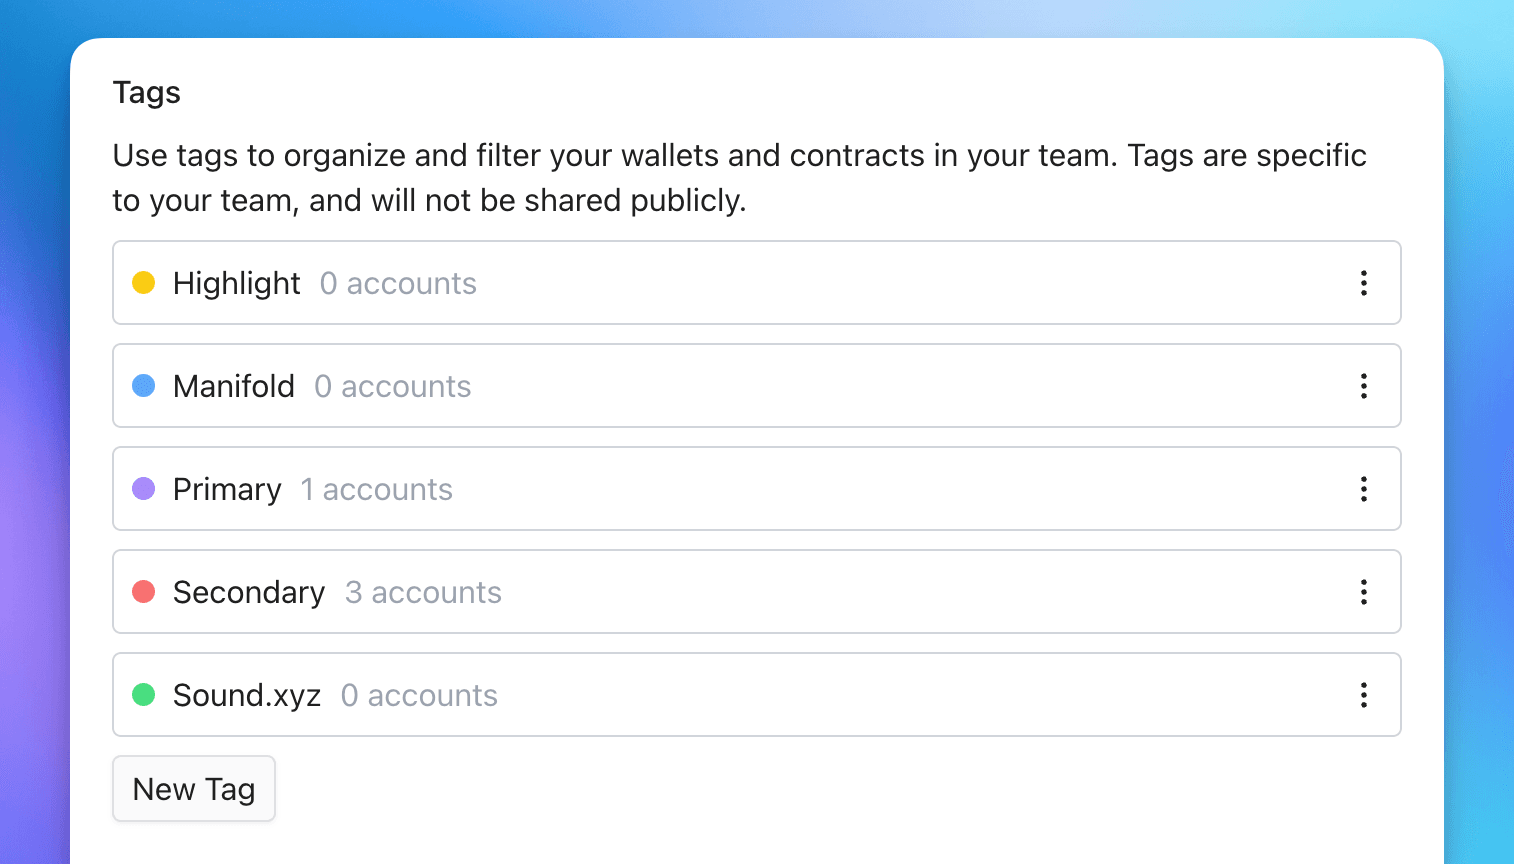
Task: Click the green dot beside Sound.xyz
Action: tap(144, 695)
